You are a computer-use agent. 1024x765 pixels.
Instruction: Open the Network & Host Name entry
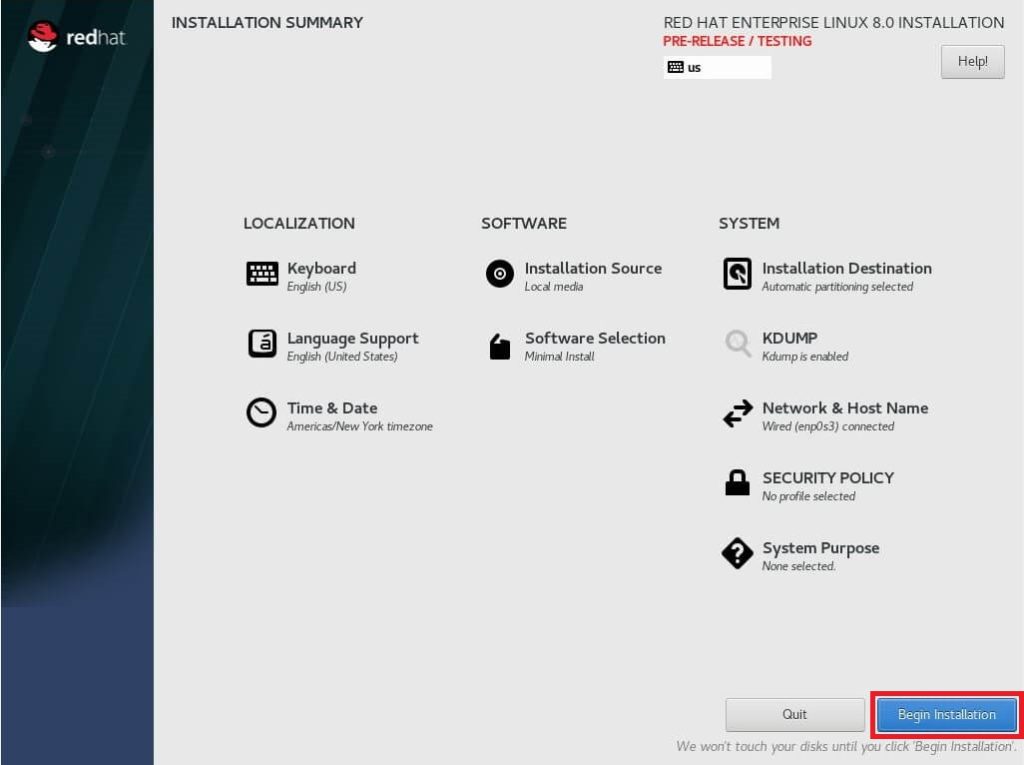[x=844, y=409]
